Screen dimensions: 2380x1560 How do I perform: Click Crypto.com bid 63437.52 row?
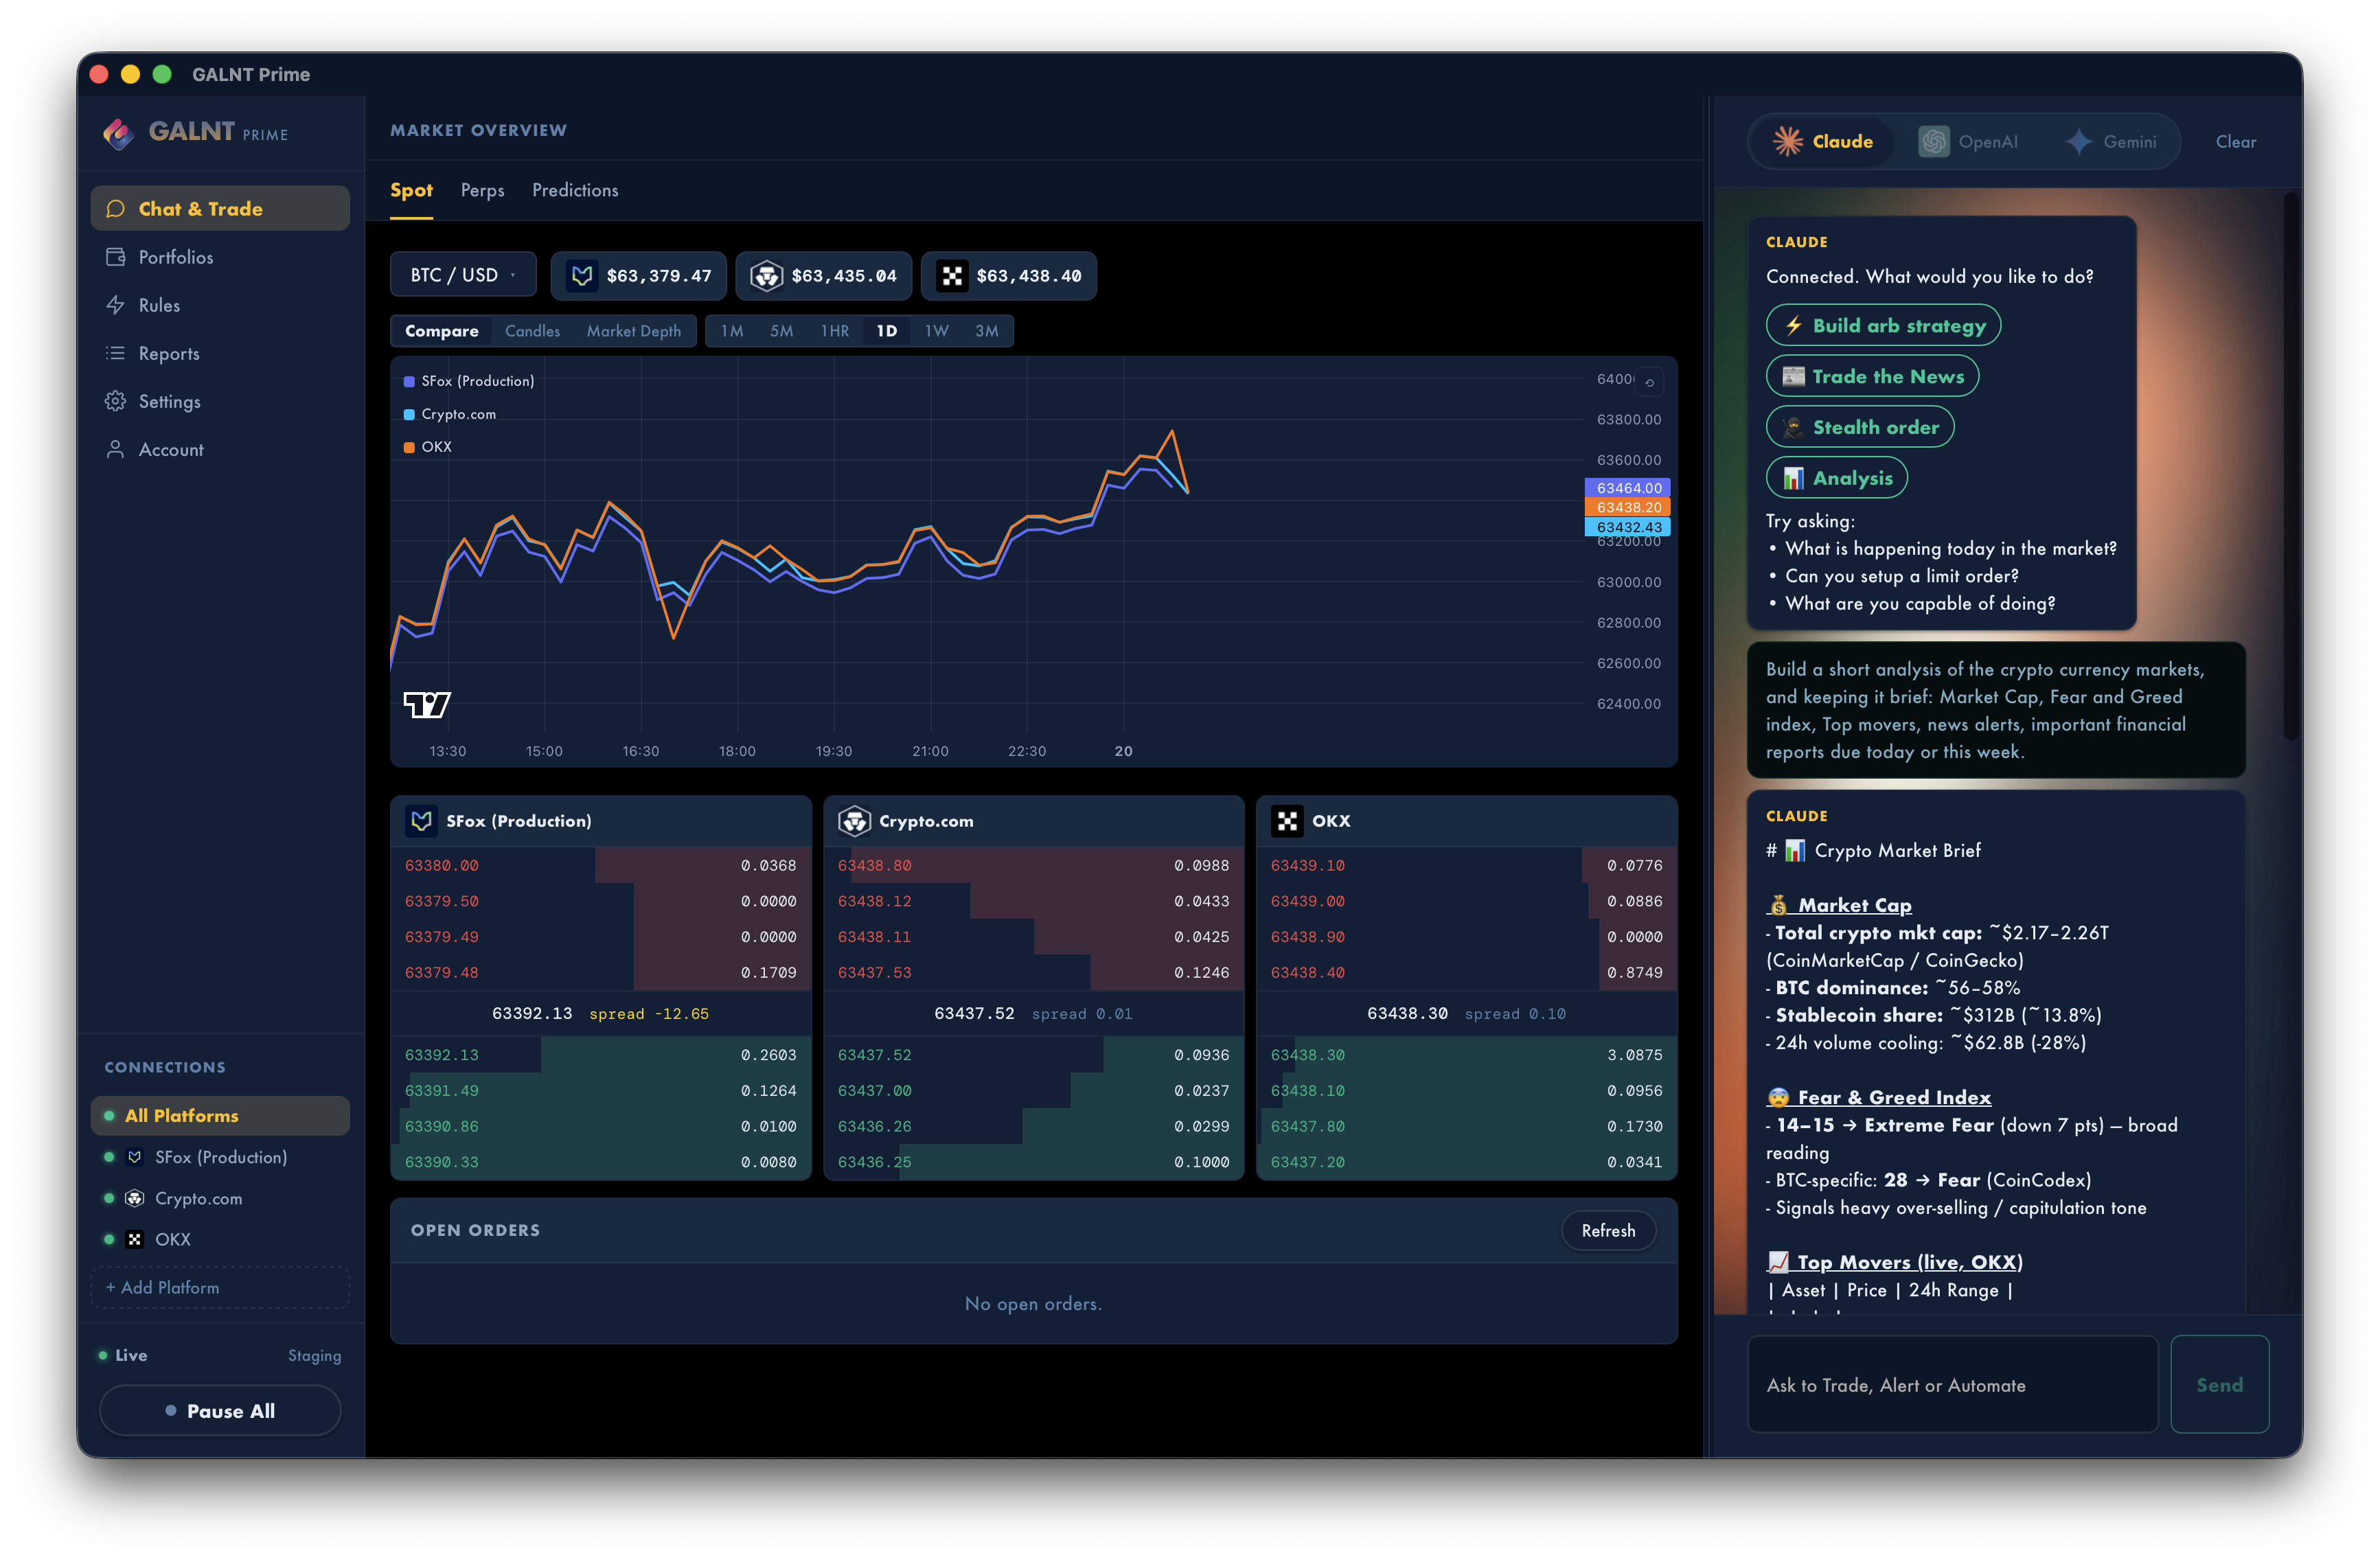click(x=1033, y=1055)
